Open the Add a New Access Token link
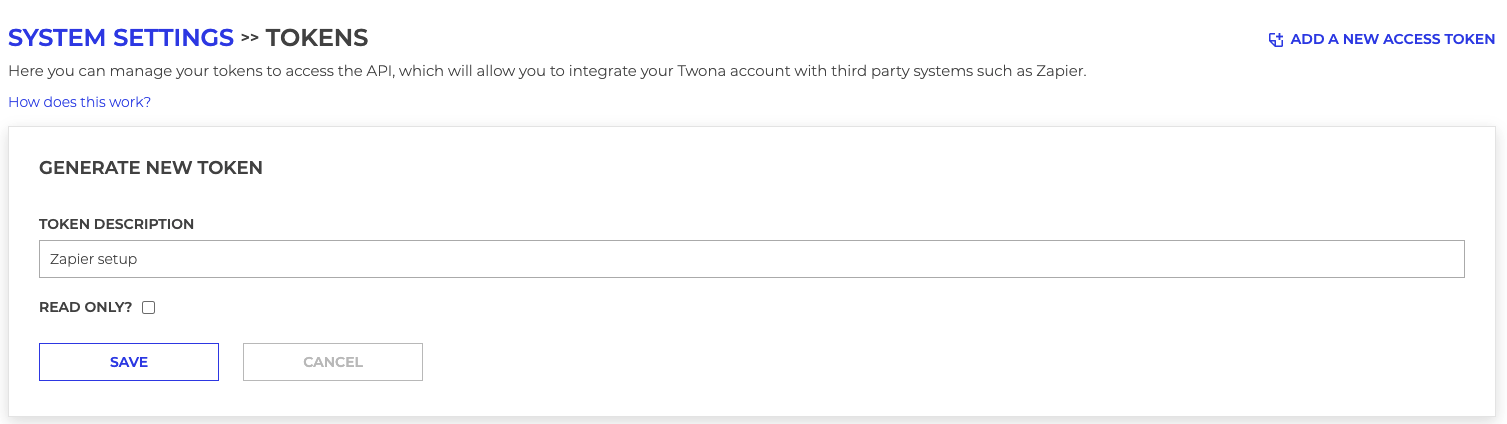This screenshot has width=1507, height=424. [x=1393, y=40]
